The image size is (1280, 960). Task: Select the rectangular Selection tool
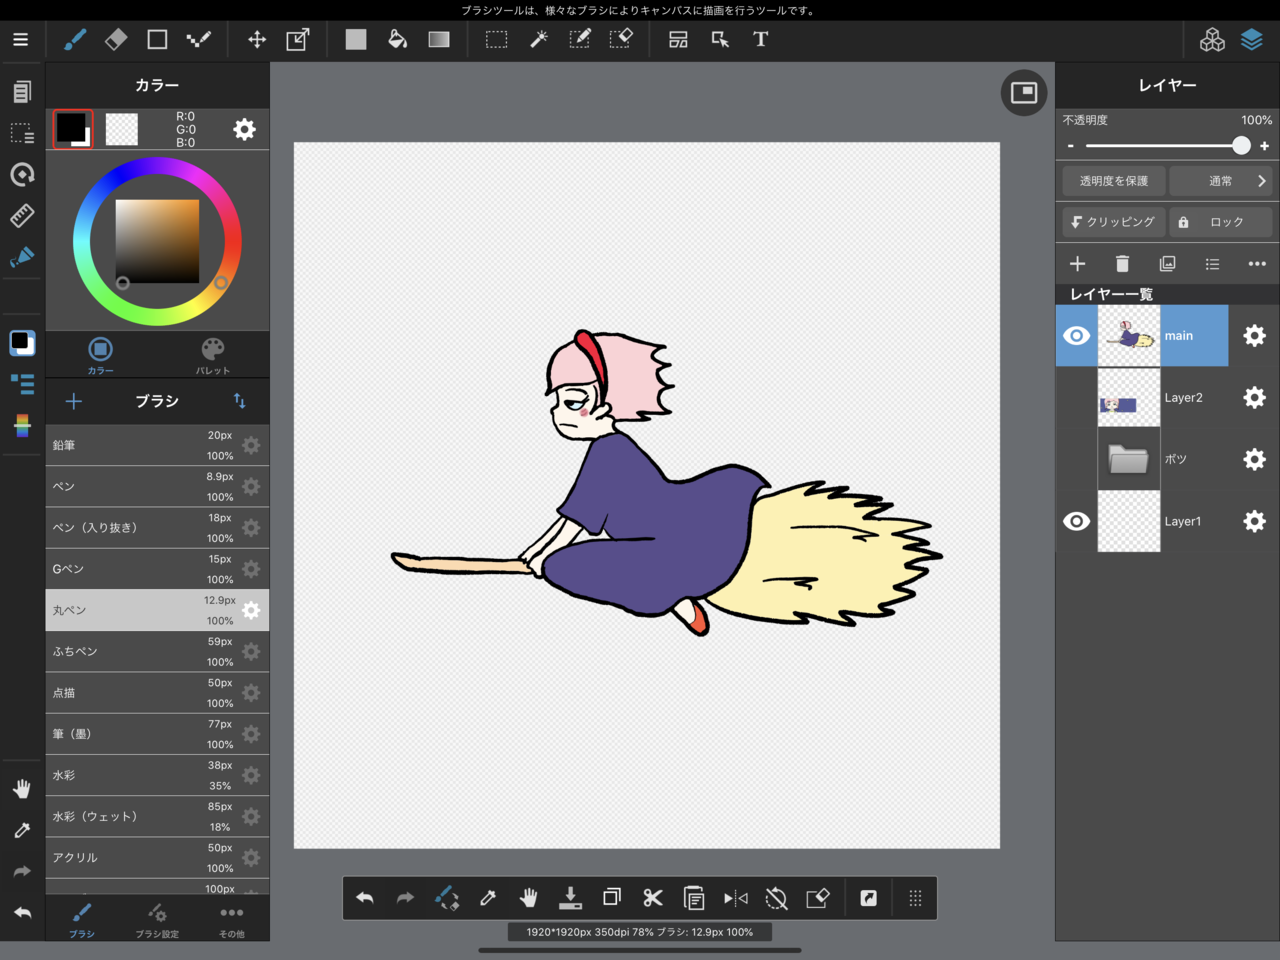pos(497,39)
